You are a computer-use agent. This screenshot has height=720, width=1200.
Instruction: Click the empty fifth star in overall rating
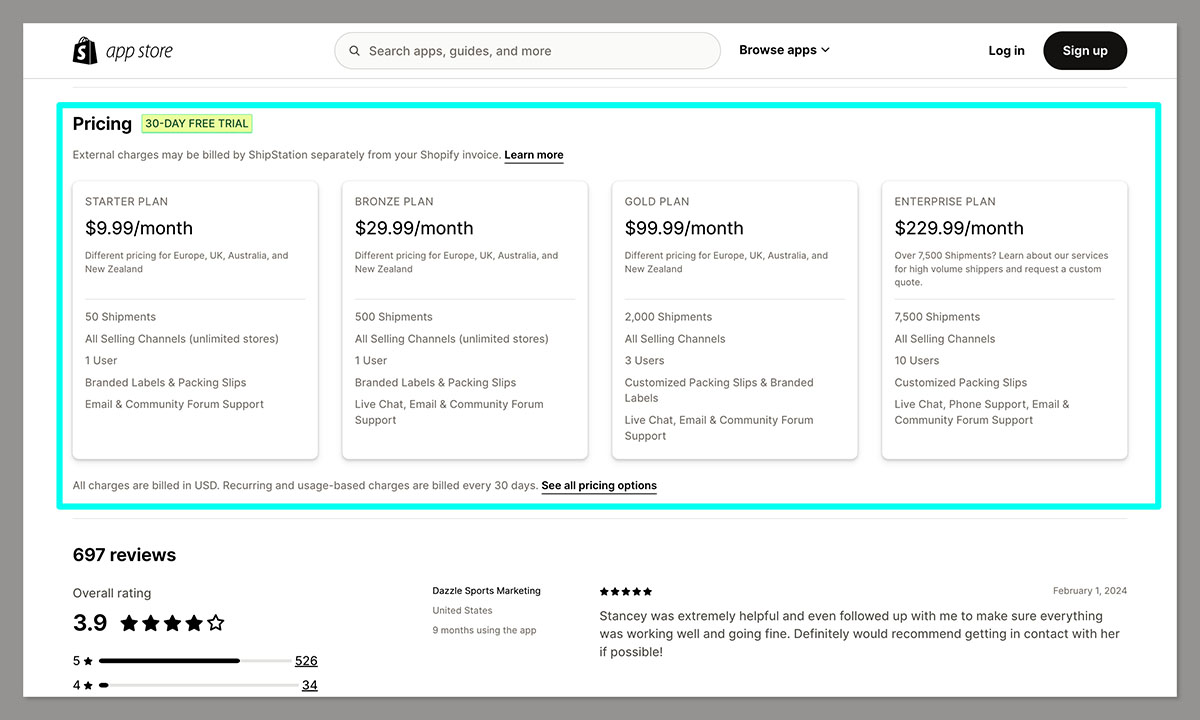pos(216,622)
